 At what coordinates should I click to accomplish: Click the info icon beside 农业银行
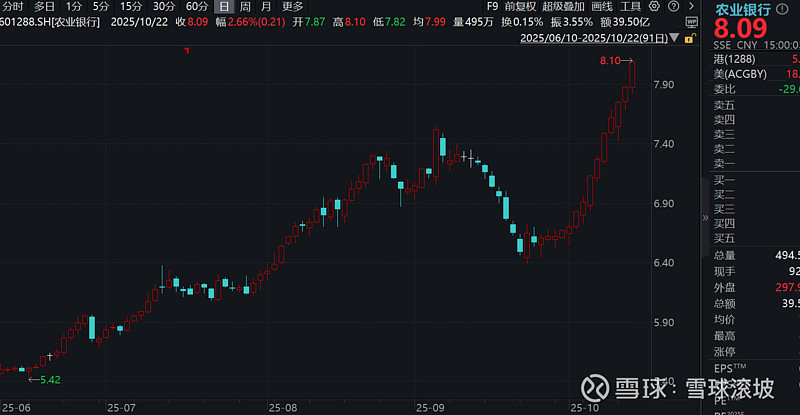781,8
